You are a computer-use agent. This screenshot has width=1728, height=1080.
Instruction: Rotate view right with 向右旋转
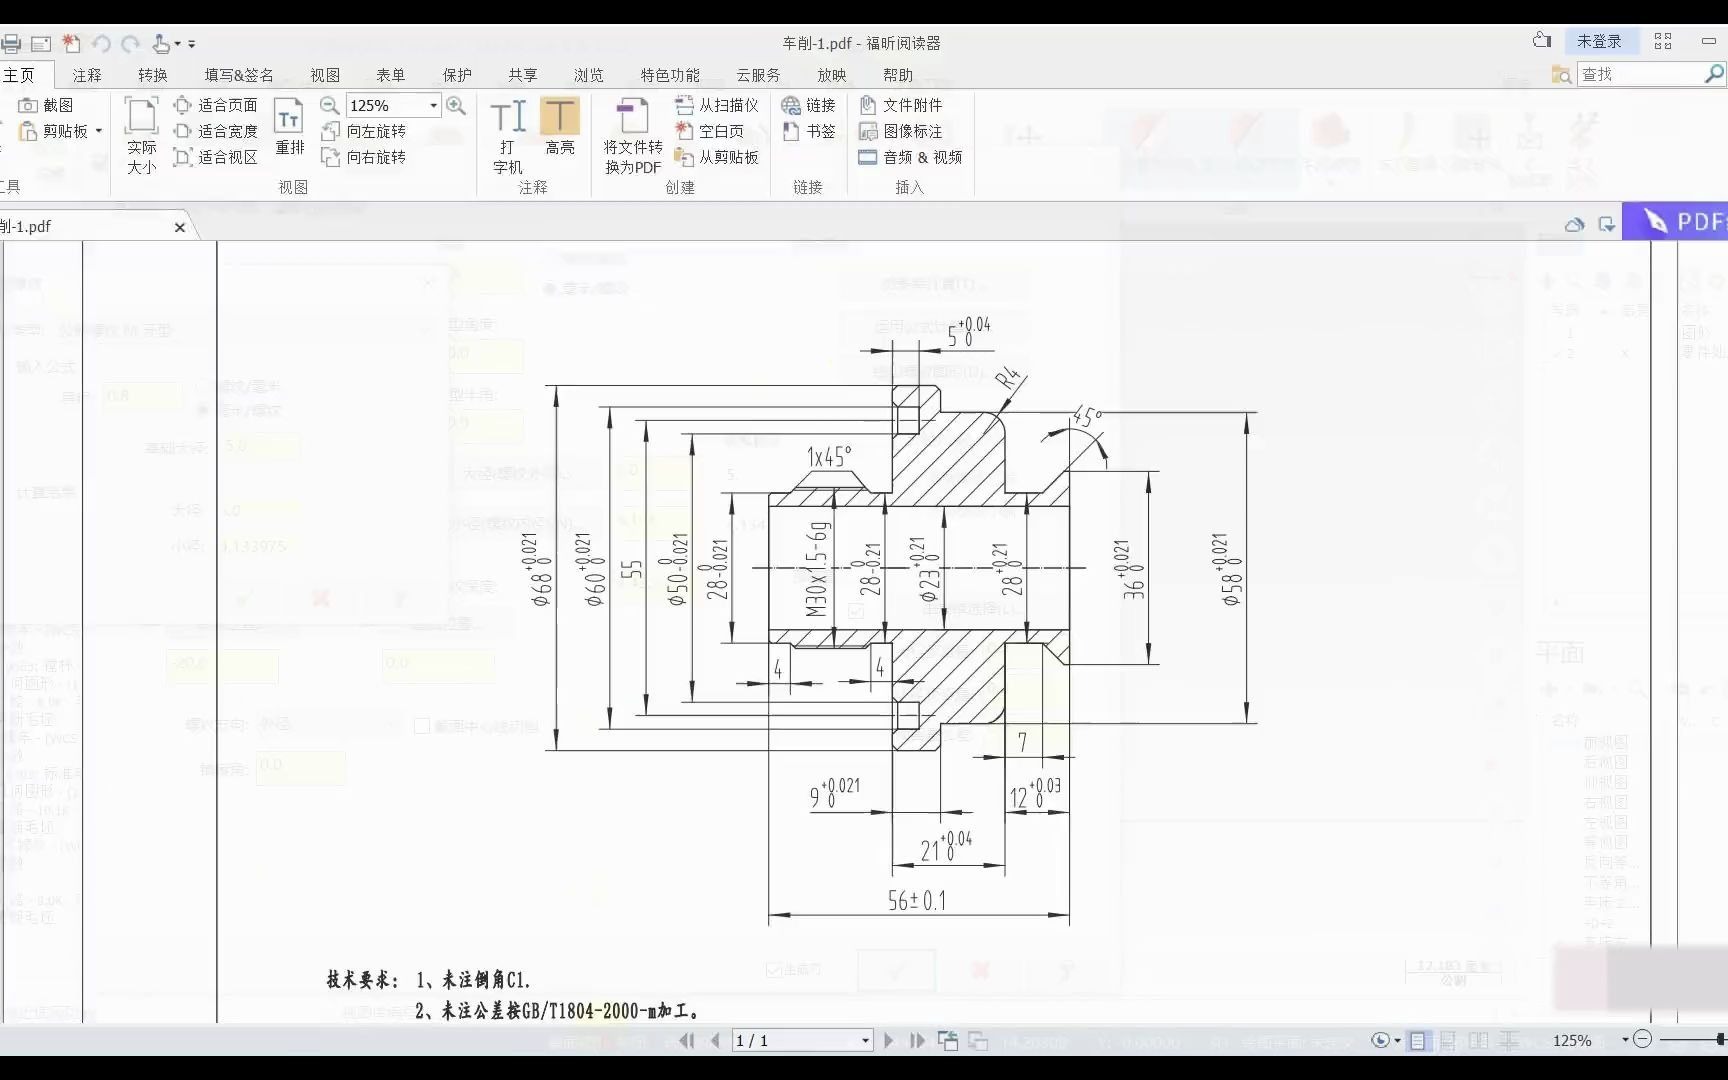(363, 157)
